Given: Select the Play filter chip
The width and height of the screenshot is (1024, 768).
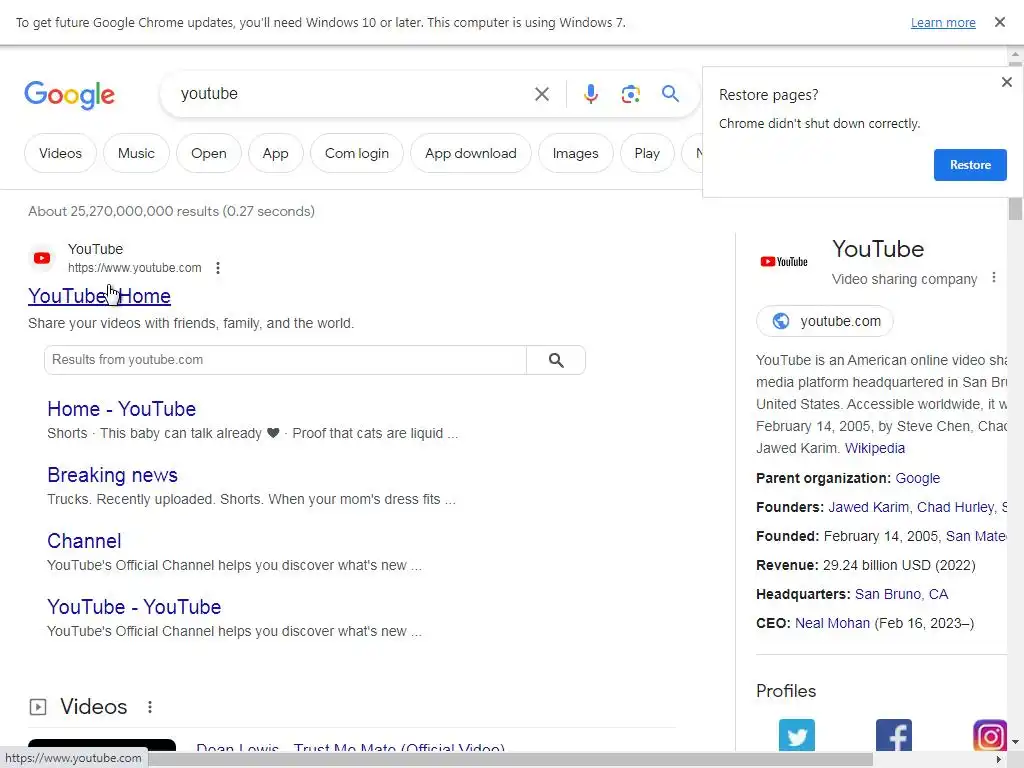Looking at the screenshot, I should 647,153.
